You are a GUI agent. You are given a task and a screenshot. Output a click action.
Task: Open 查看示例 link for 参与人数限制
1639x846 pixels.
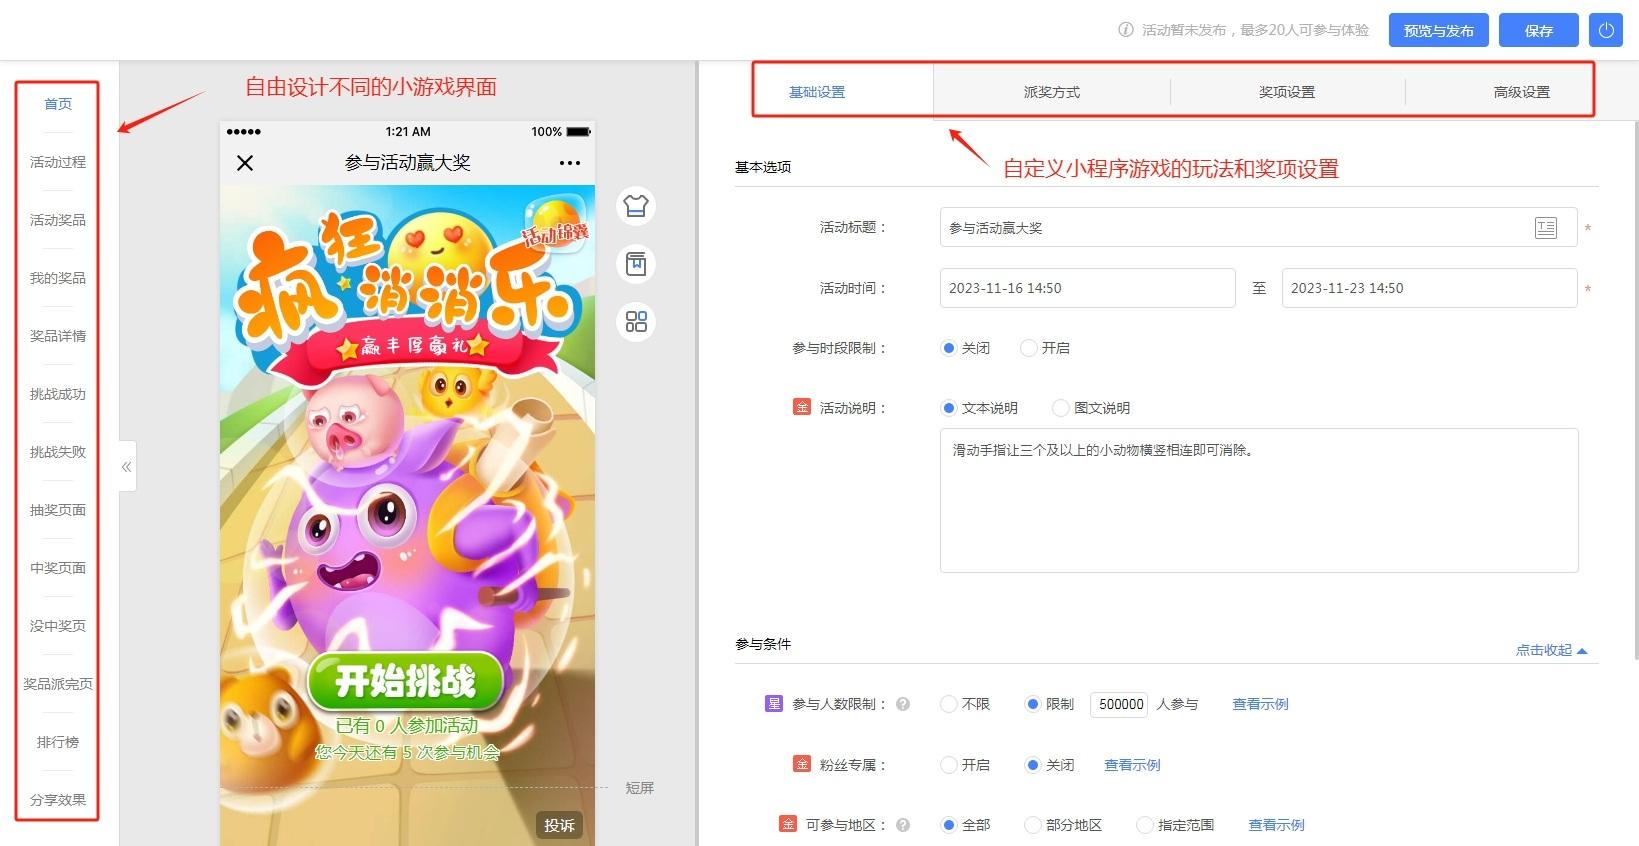point(1260,704)
